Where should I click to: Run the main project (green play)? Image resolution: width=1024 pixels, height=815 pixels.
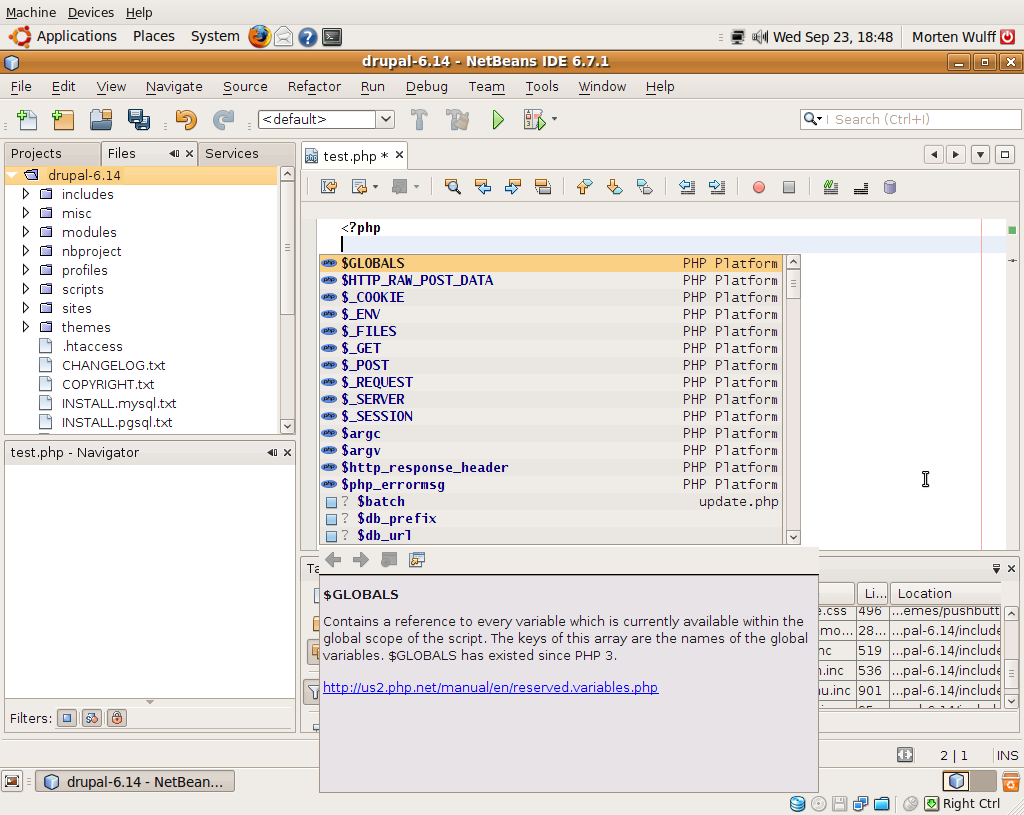click(498, 120)
